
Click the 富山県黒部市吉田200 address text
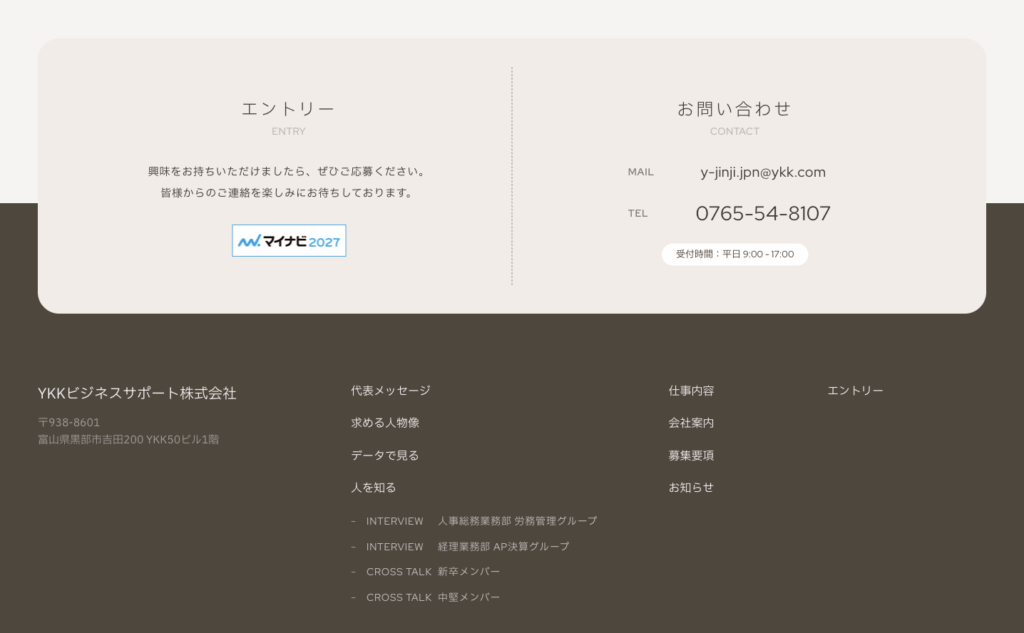[x=128, y=439]
